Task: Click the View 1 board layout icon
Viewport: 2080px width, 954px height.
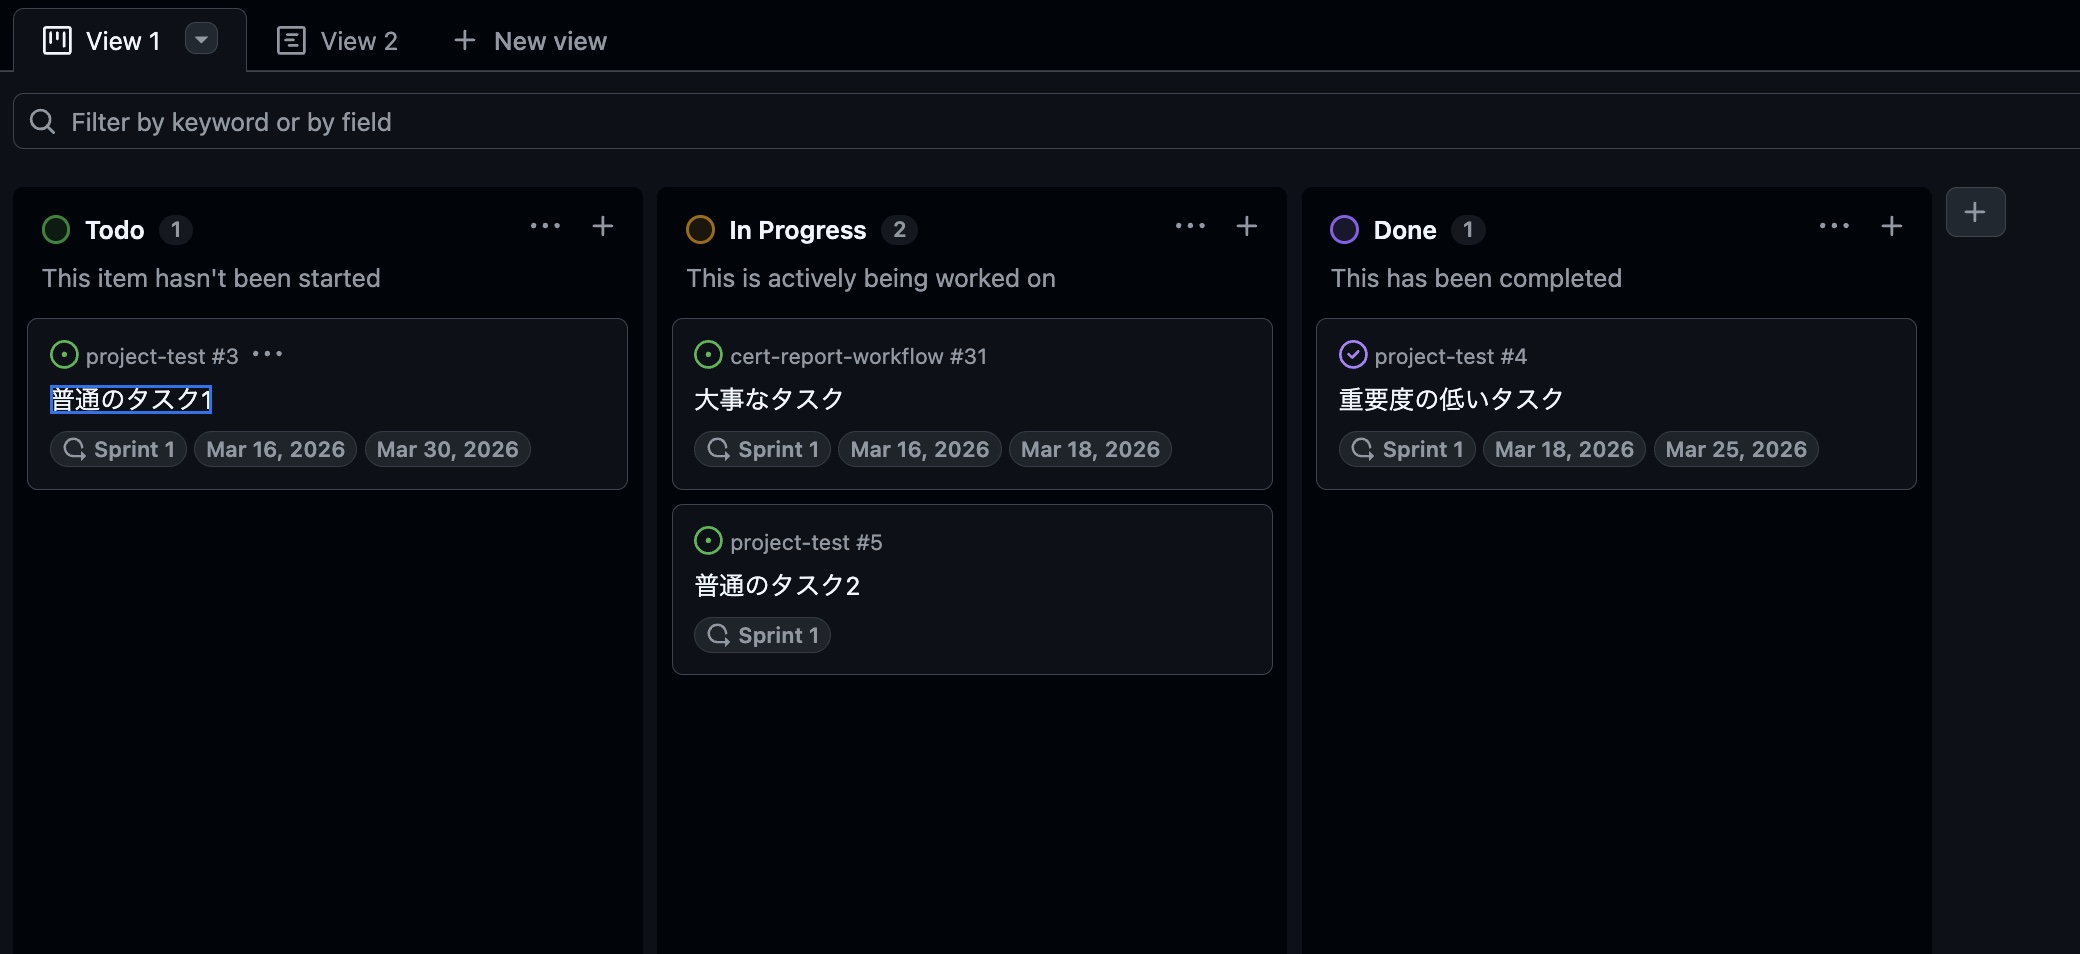Action: pyautogui.click(x=56, y=40)
